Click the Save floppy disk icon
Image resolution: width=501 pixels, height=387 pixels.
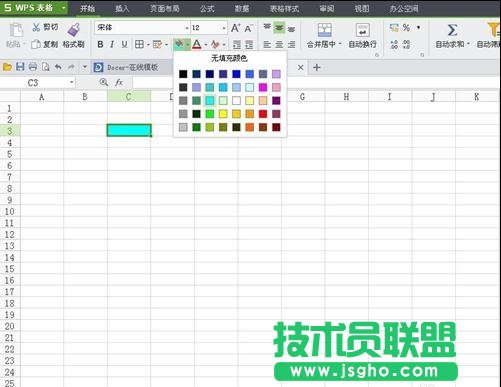[x=20, y=67]
